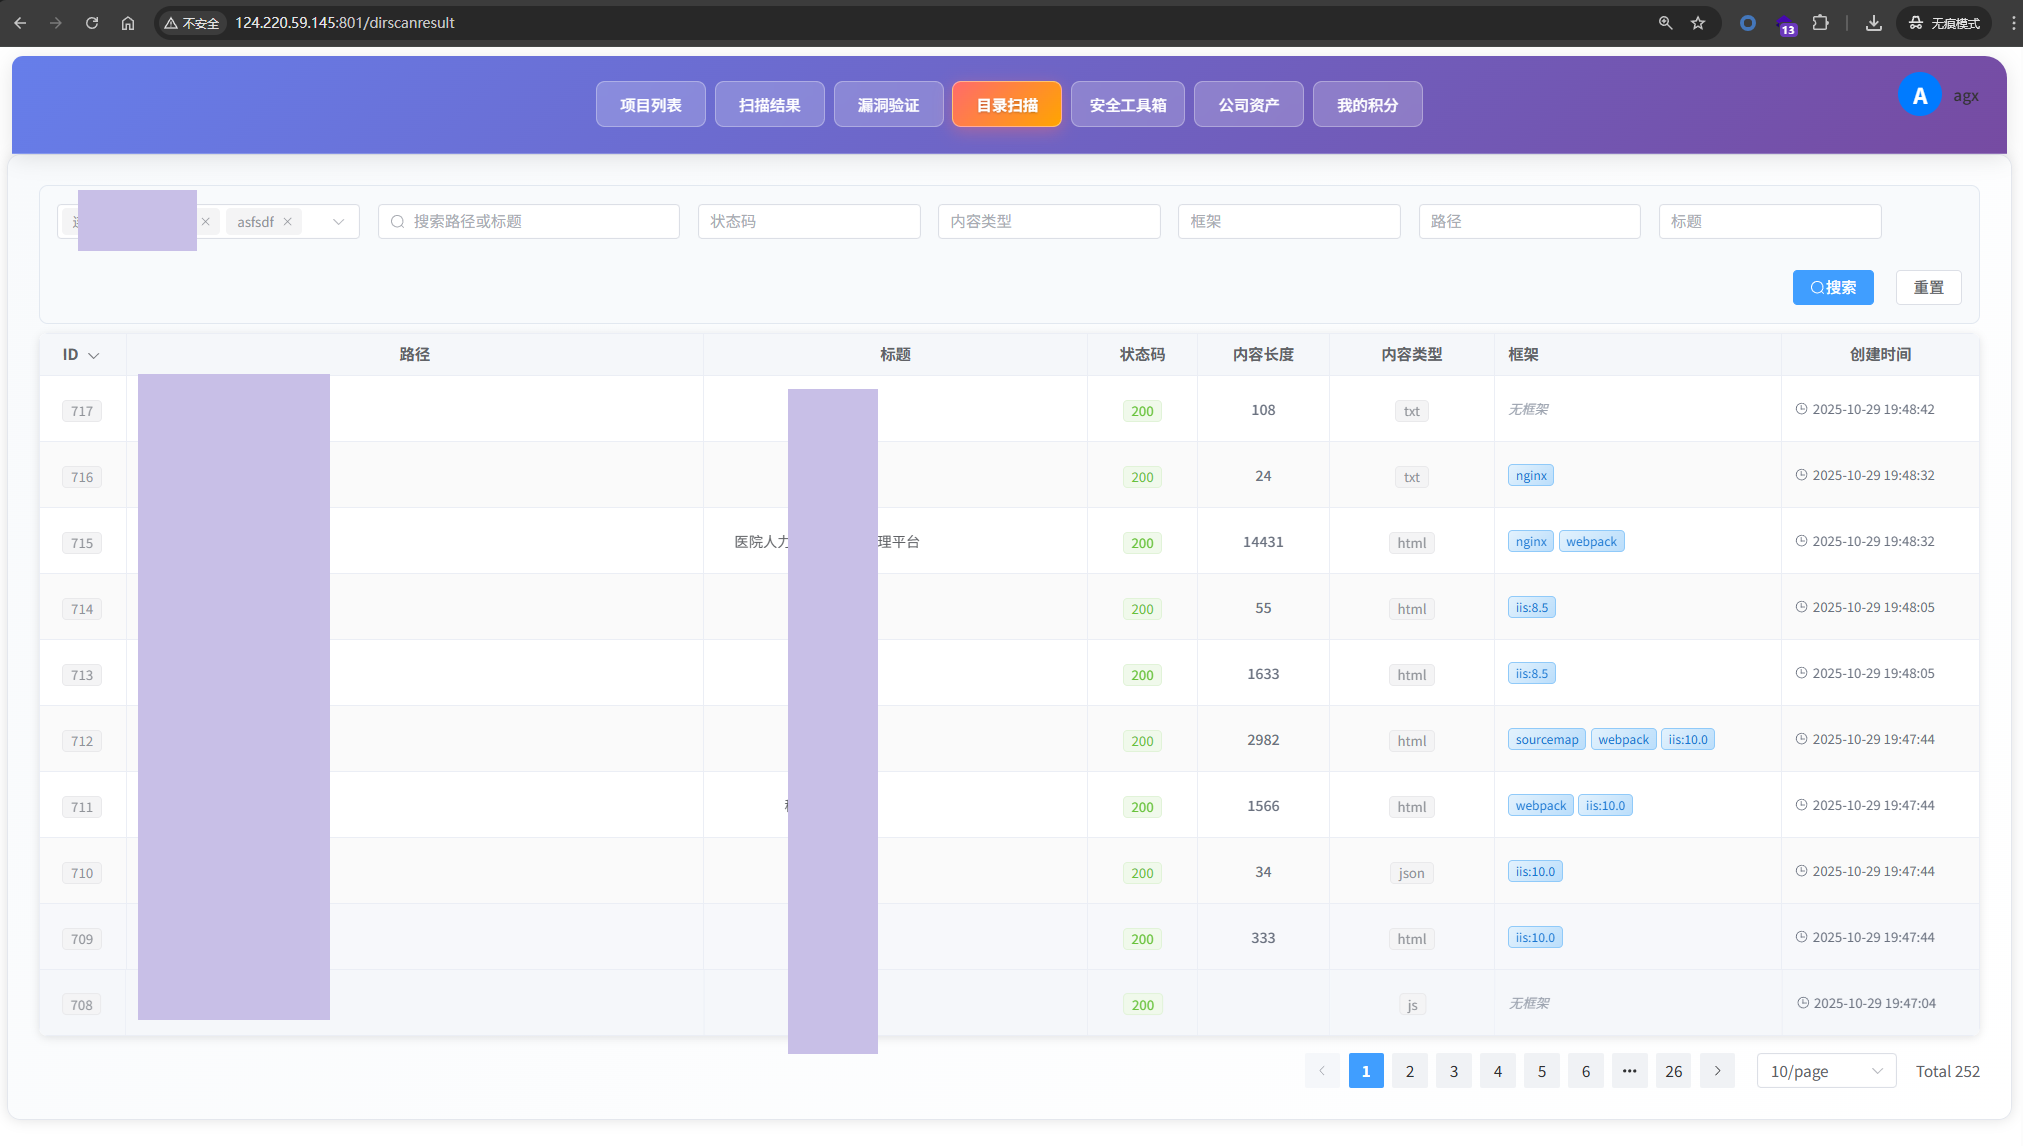2023x1146 pixels.
Task: Open the 公司资产 tab
Action: coord(1249,105)
